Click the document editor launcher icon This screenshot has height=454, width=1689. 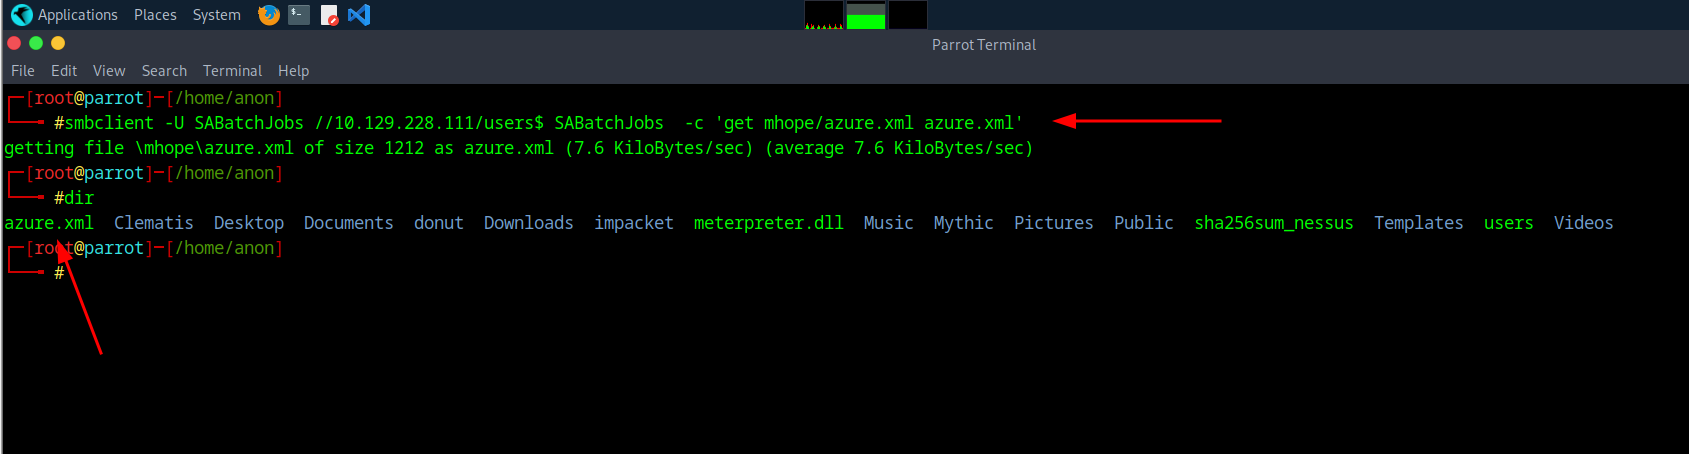click(x=329, y=15)
